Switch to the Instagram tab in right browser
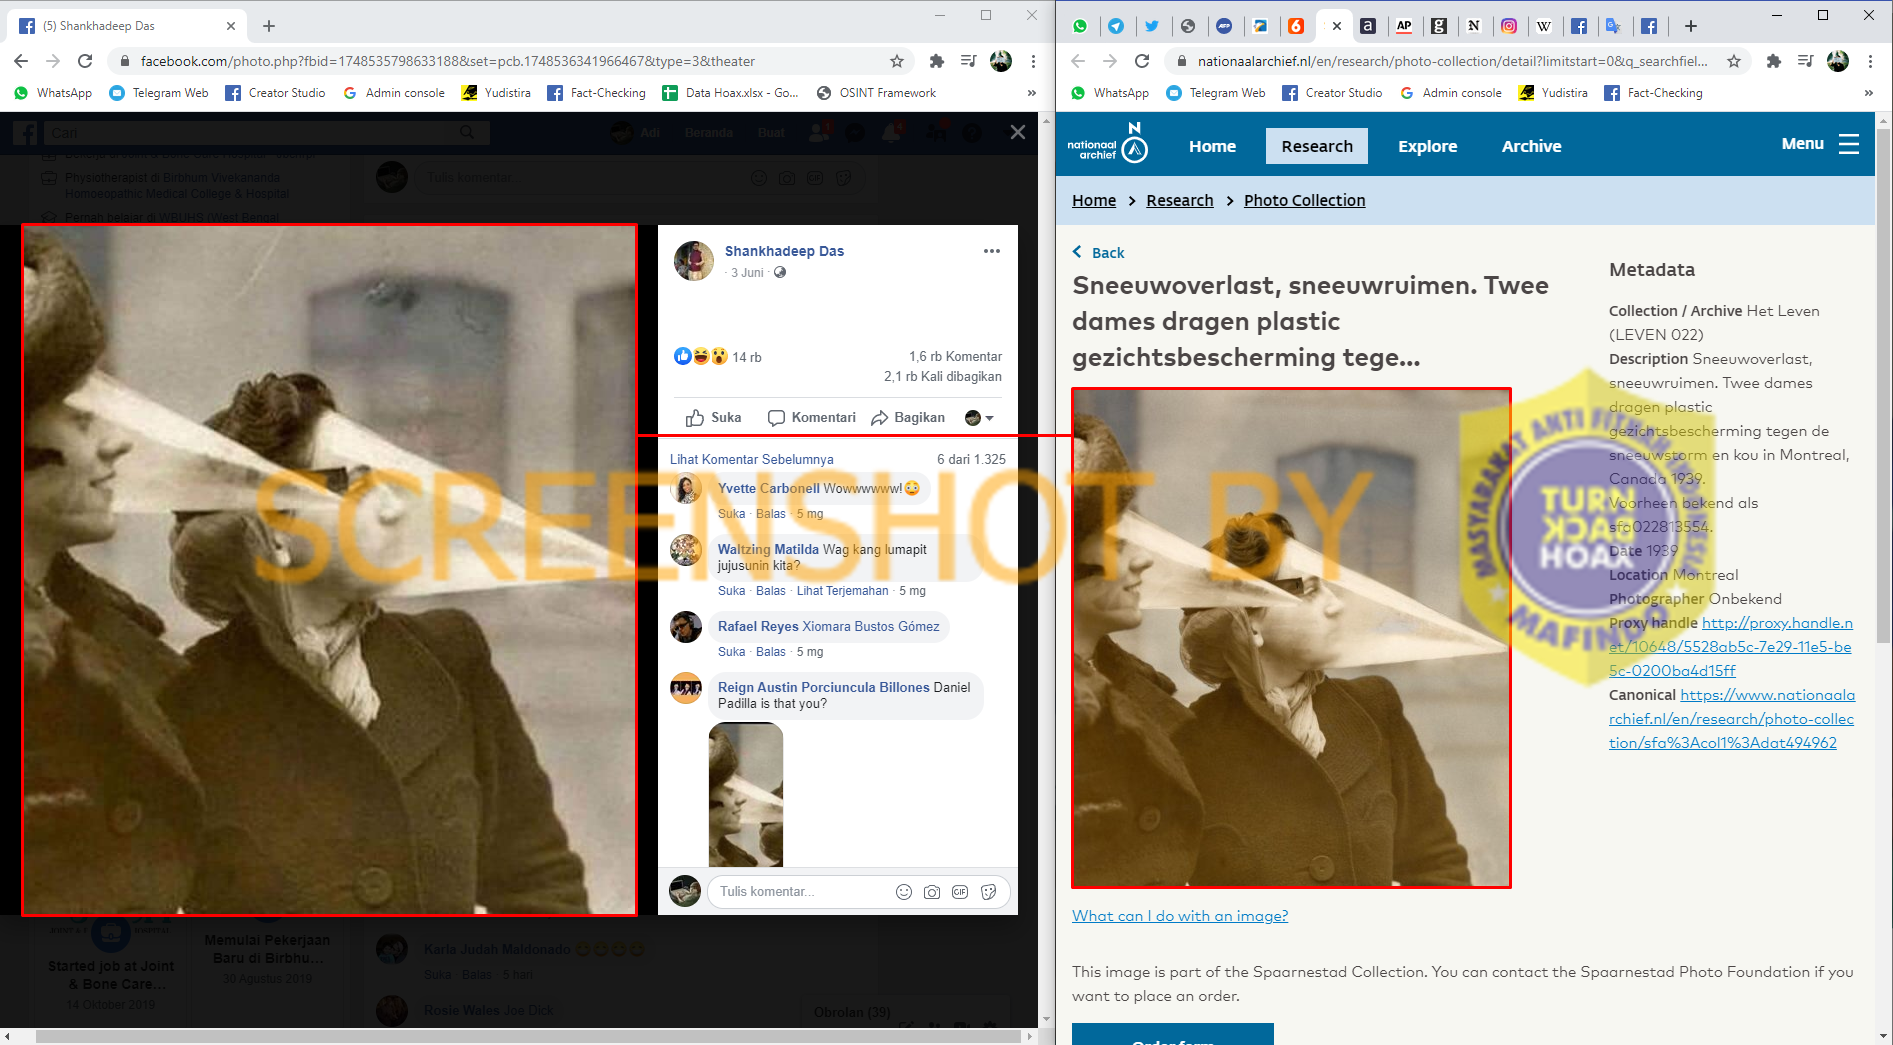 tap(1509, 26)
